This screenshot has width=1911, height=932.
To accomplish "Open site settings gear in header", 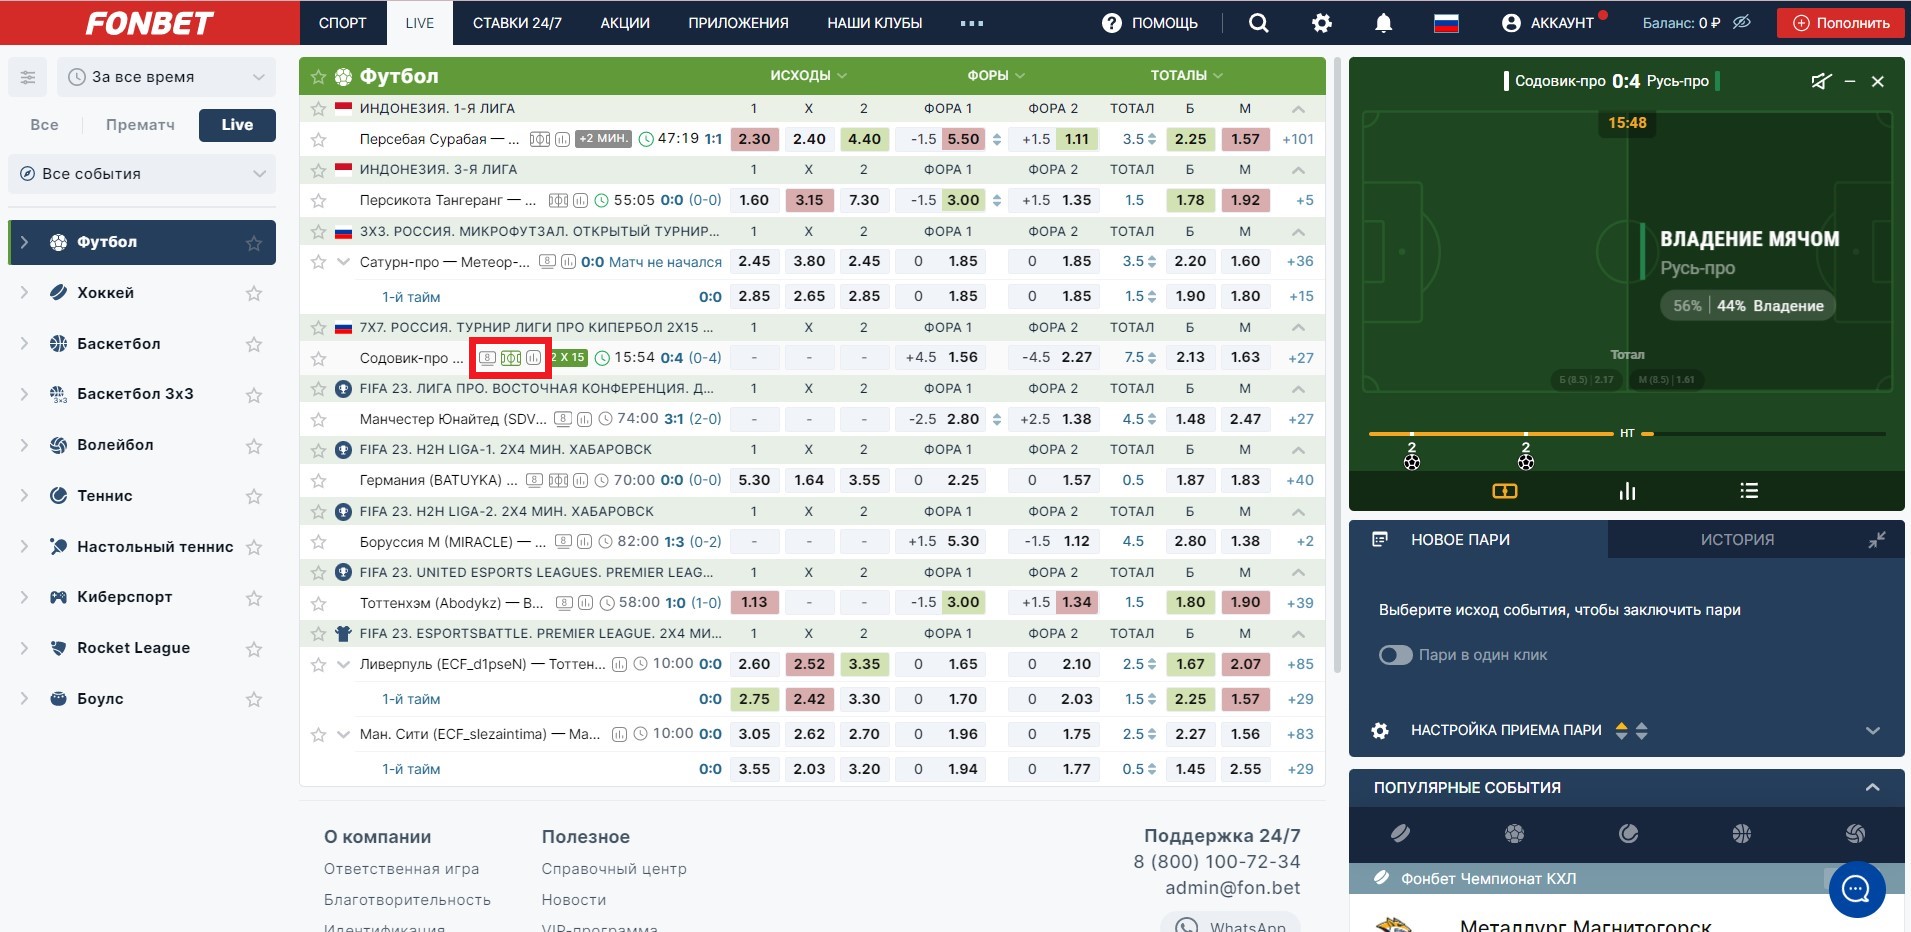I will (x=1322, y=23).
